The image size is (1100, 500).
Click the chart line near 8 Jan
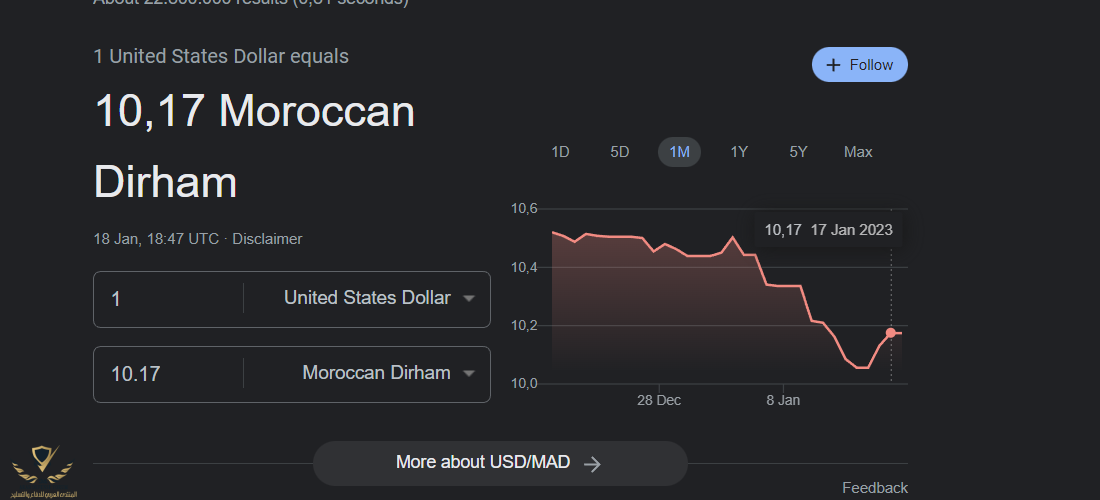pos(783,286)
